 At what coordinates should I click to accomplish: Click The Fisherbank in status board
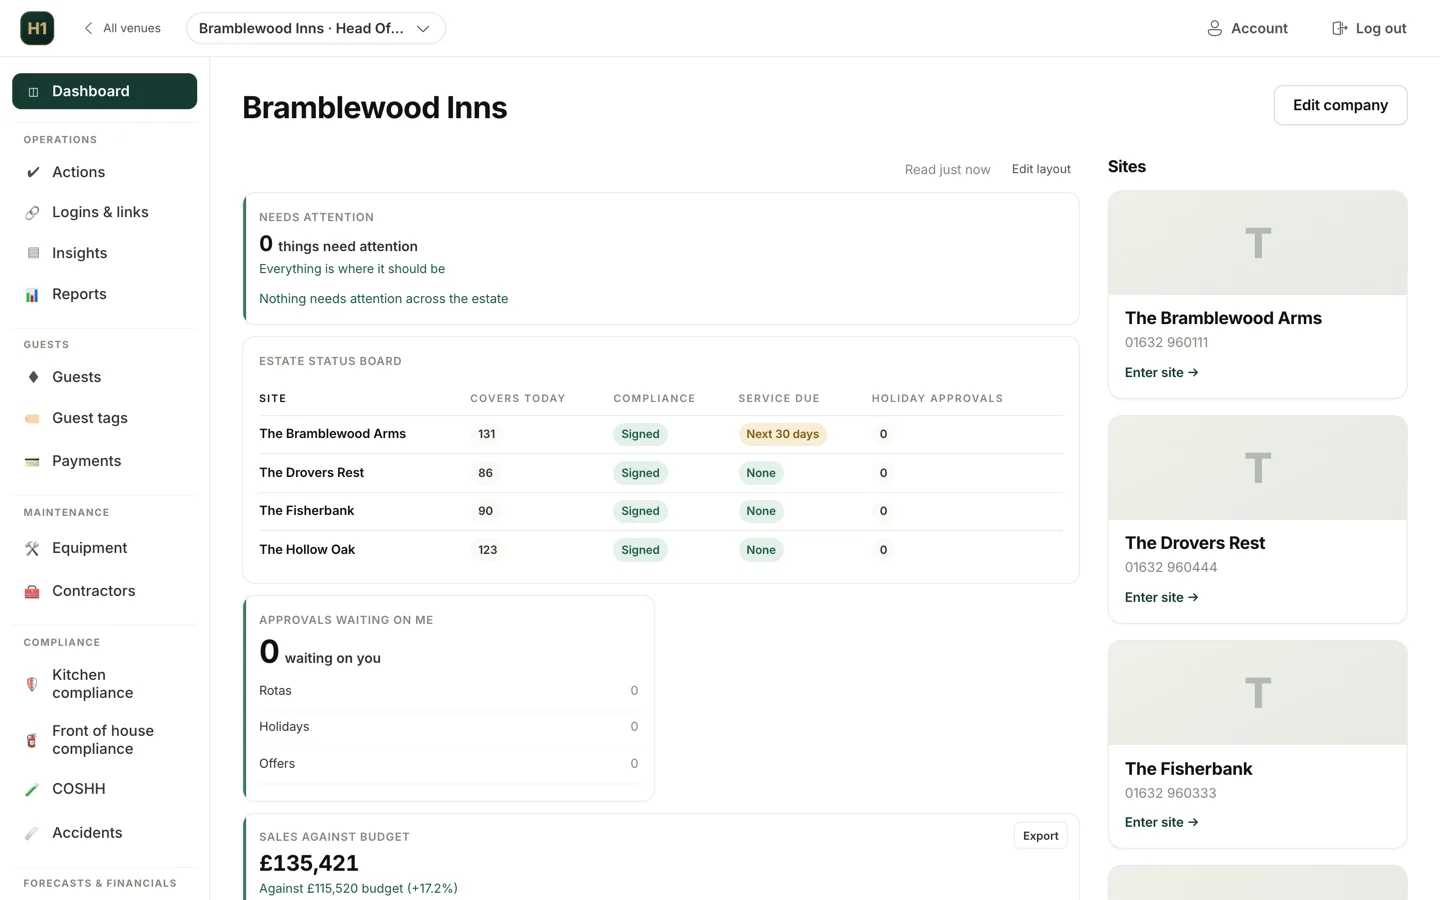tap(306, 511)
